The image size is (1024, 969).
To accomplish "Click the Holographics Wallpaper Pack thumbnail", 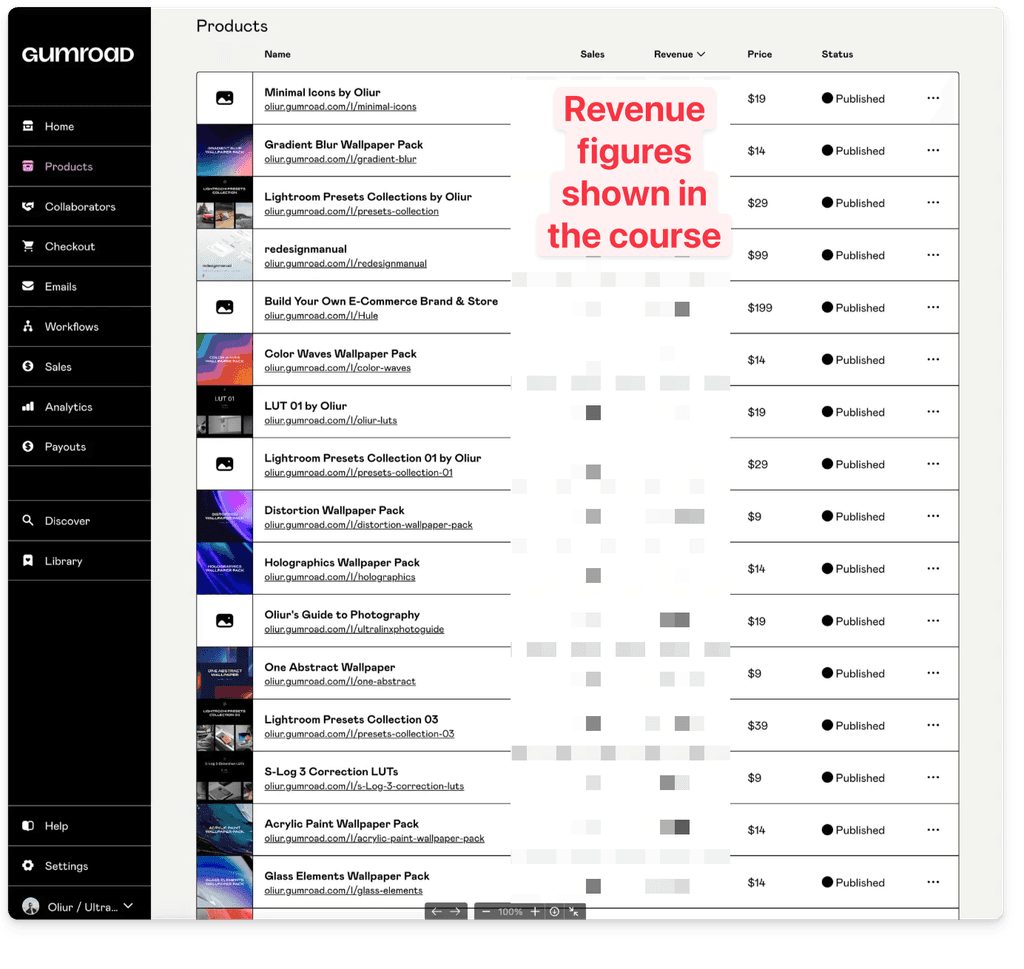I will click(x=225, y=568).
